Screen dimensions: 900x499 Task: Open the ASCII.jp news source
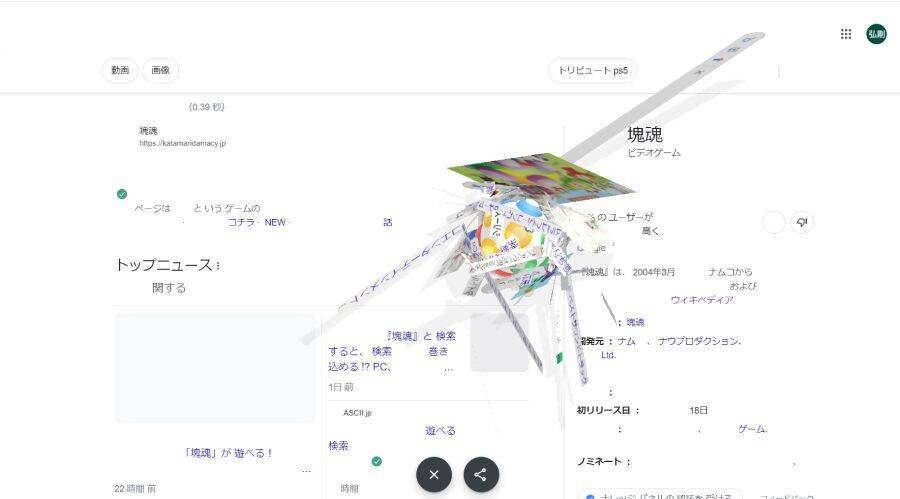point(357,413)
